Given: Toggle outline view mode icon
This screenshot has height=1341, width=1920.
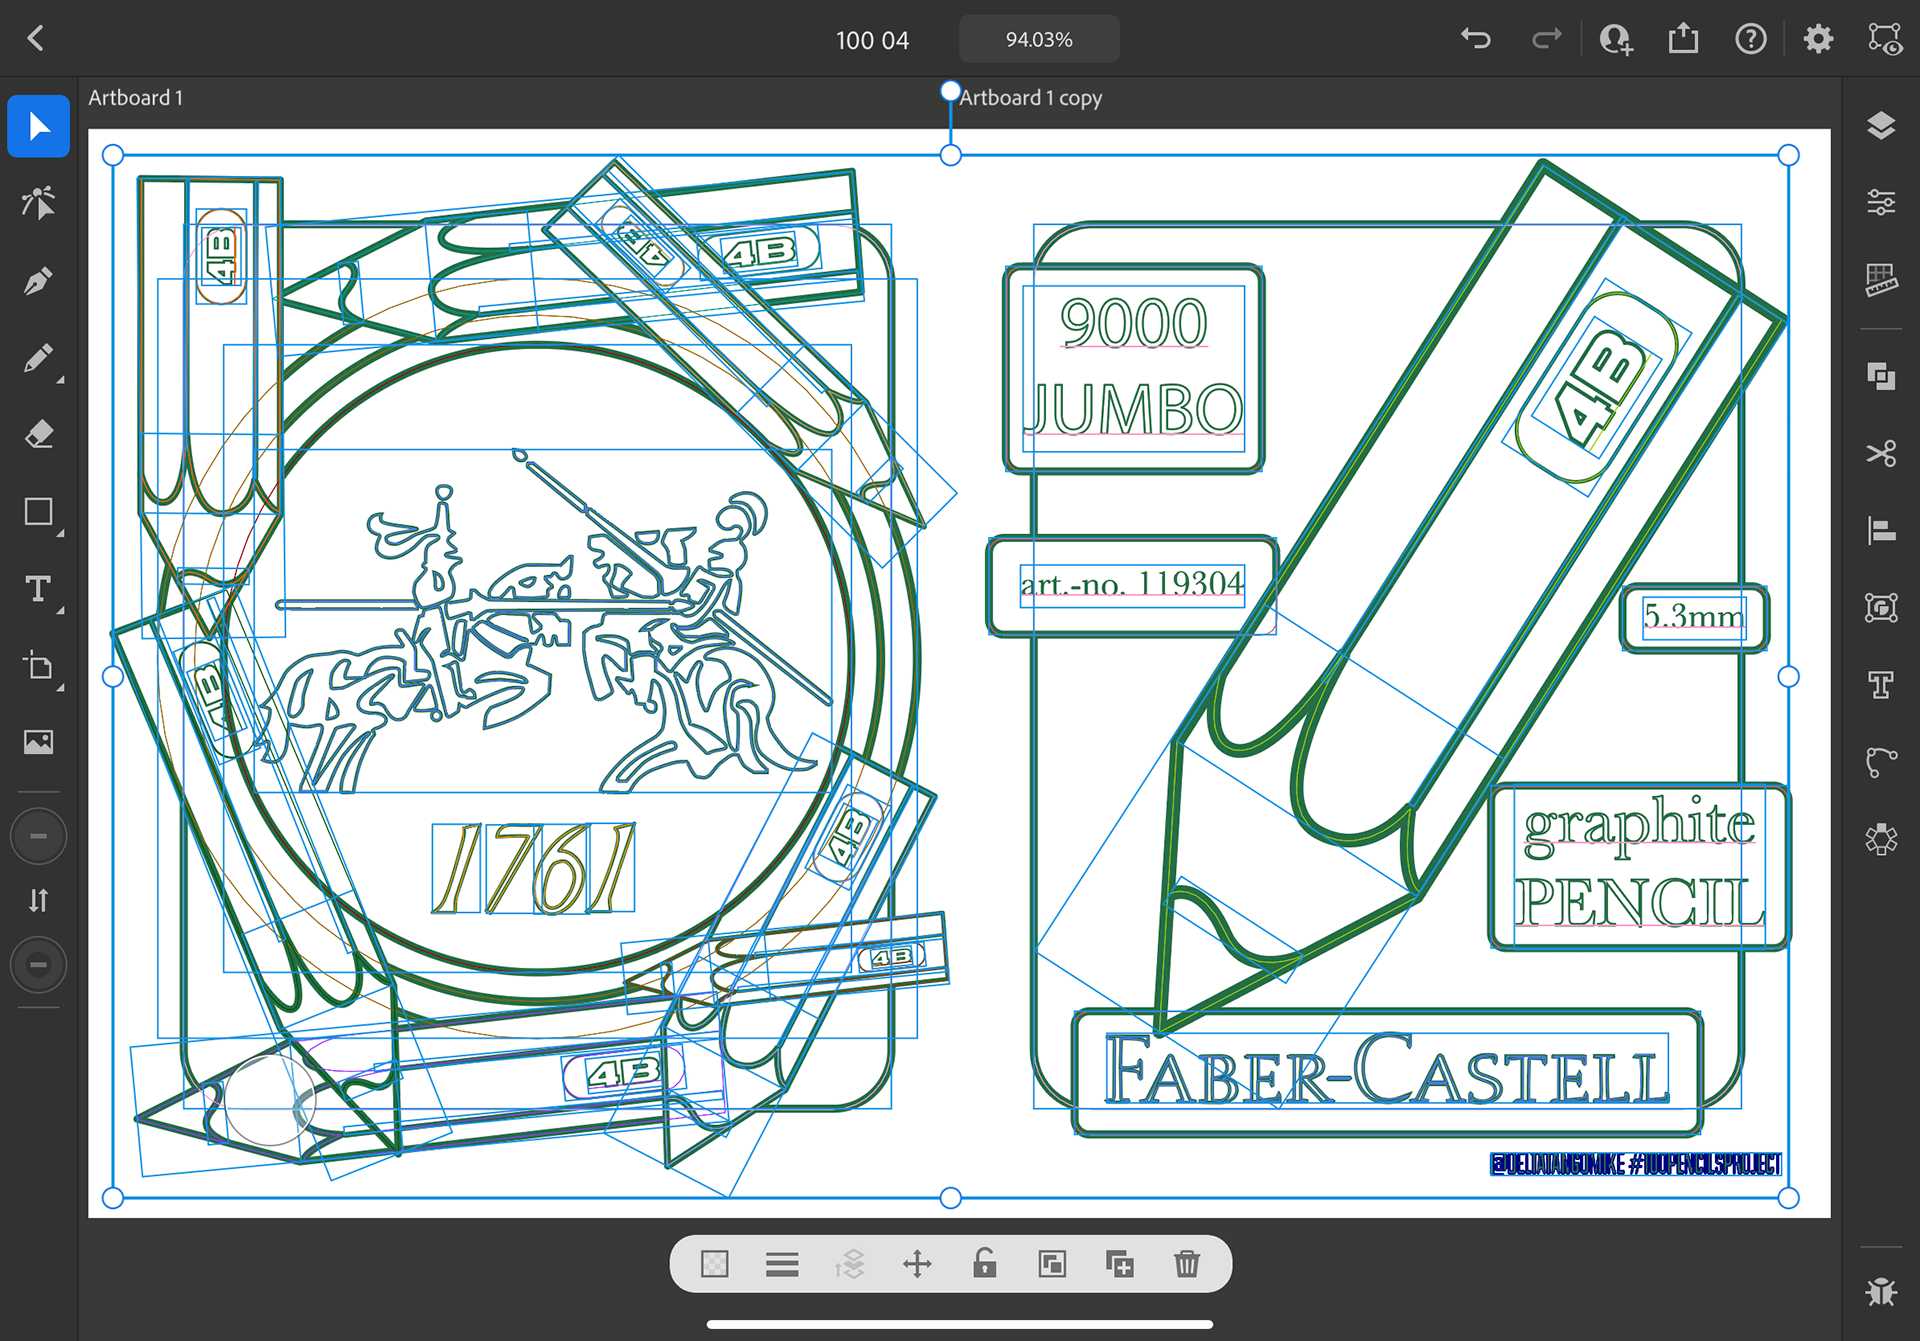Looking at the screenshot, I should point(1885,39).
